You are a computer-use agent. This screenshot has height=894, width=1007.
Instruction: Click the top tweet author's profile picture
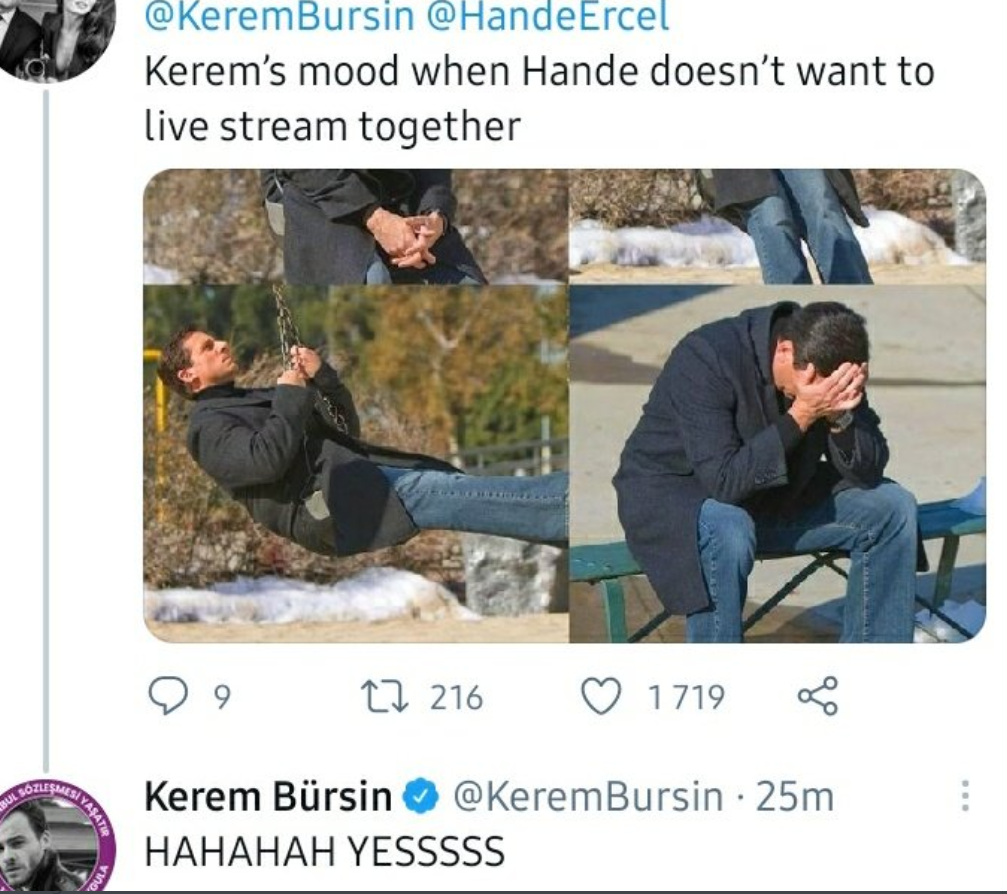coord(57,35)
